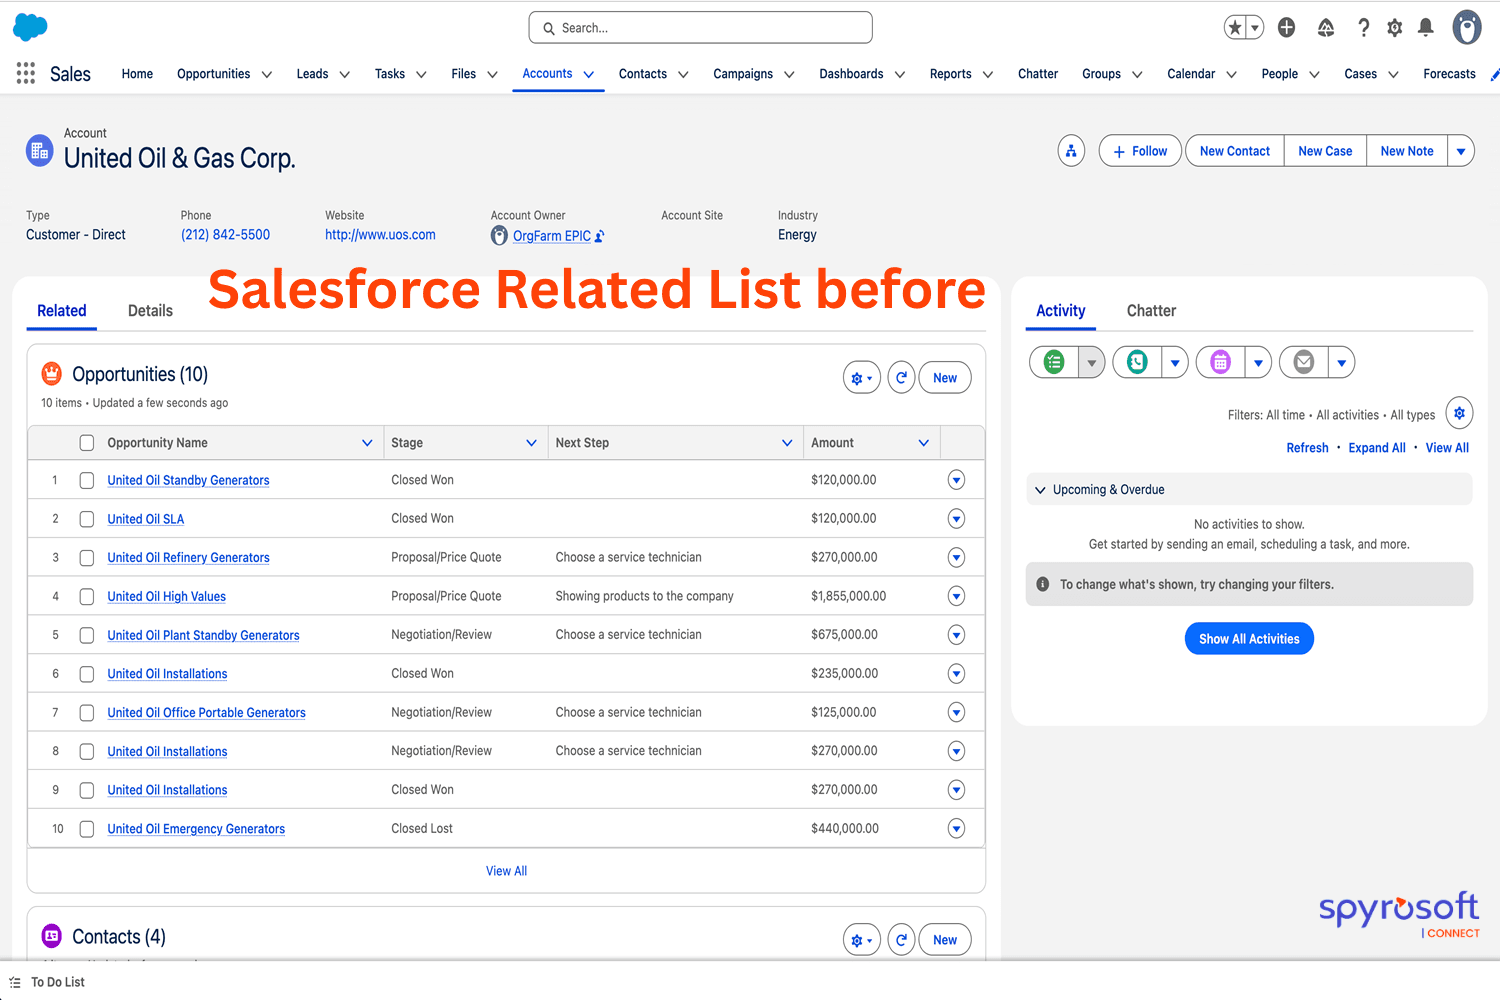Open the http://www.uos.com website link
1500x1000 pixels.
tap(380, 235)
